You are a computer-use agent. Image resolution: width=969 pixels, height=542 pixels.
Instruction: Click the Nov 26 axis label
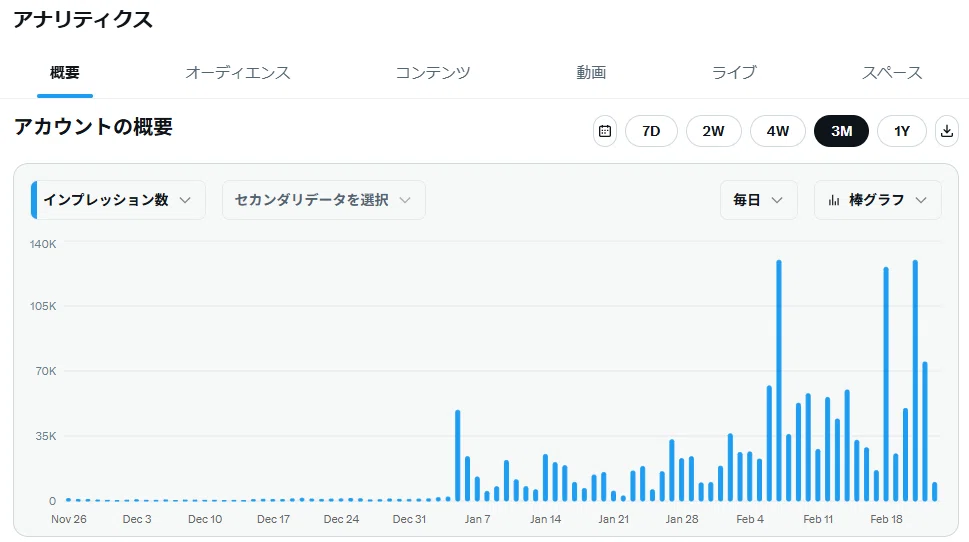[x=69, y=519]
